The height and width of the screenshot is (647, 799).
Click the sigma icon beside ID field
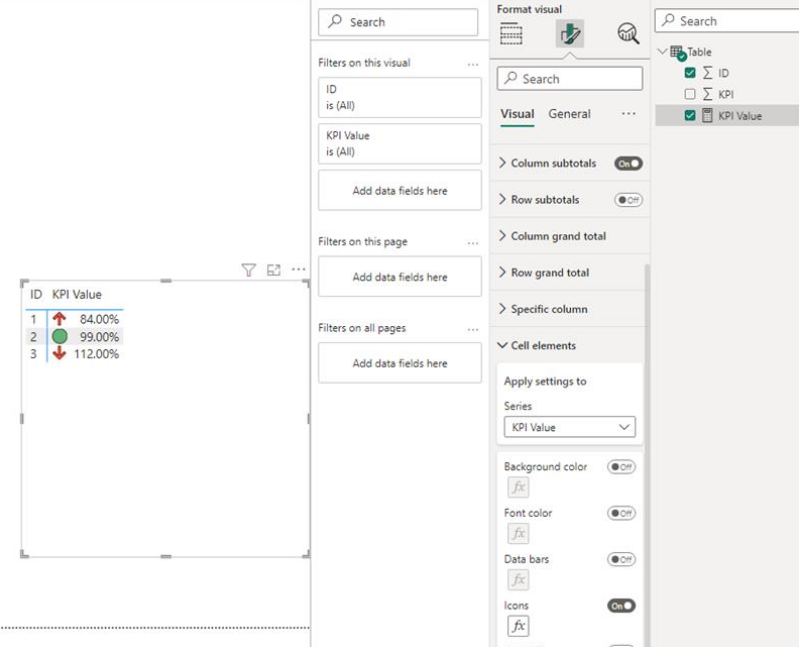pos(707,73)
